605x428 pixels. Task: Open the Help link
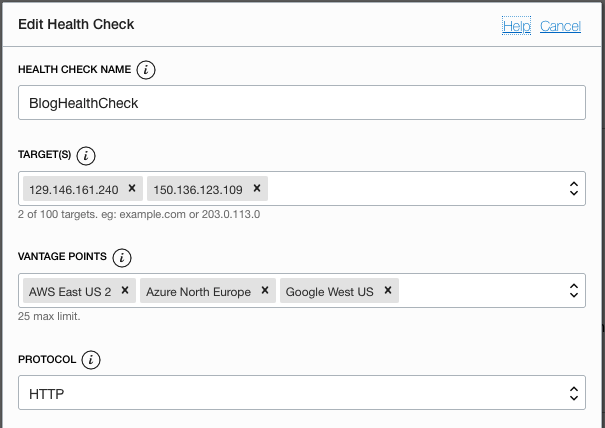[516, 26]
